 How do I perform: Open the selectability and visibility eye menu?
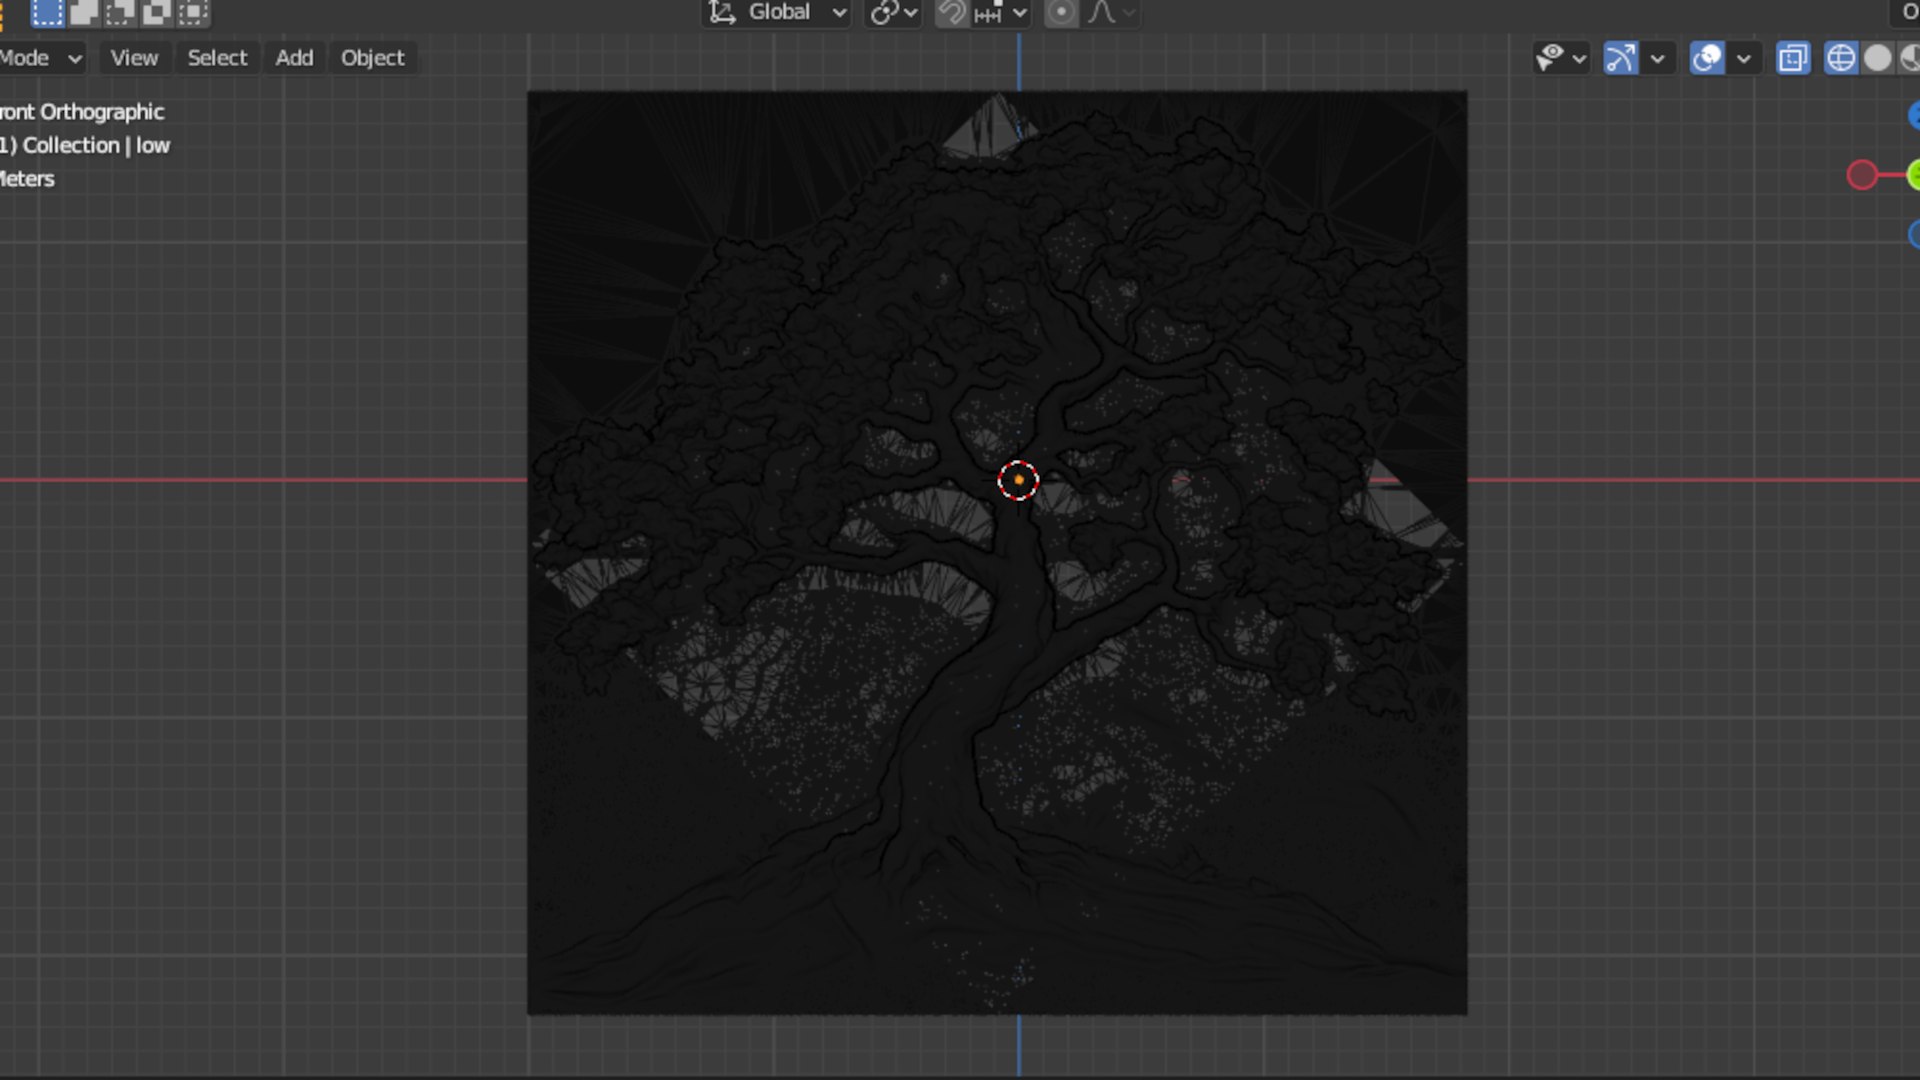1560,58
